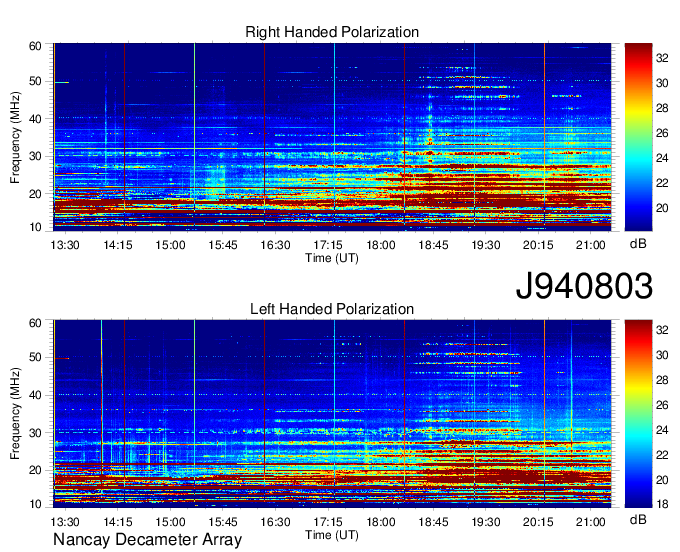Click the lower plot's dB color bar

point(638,414)
